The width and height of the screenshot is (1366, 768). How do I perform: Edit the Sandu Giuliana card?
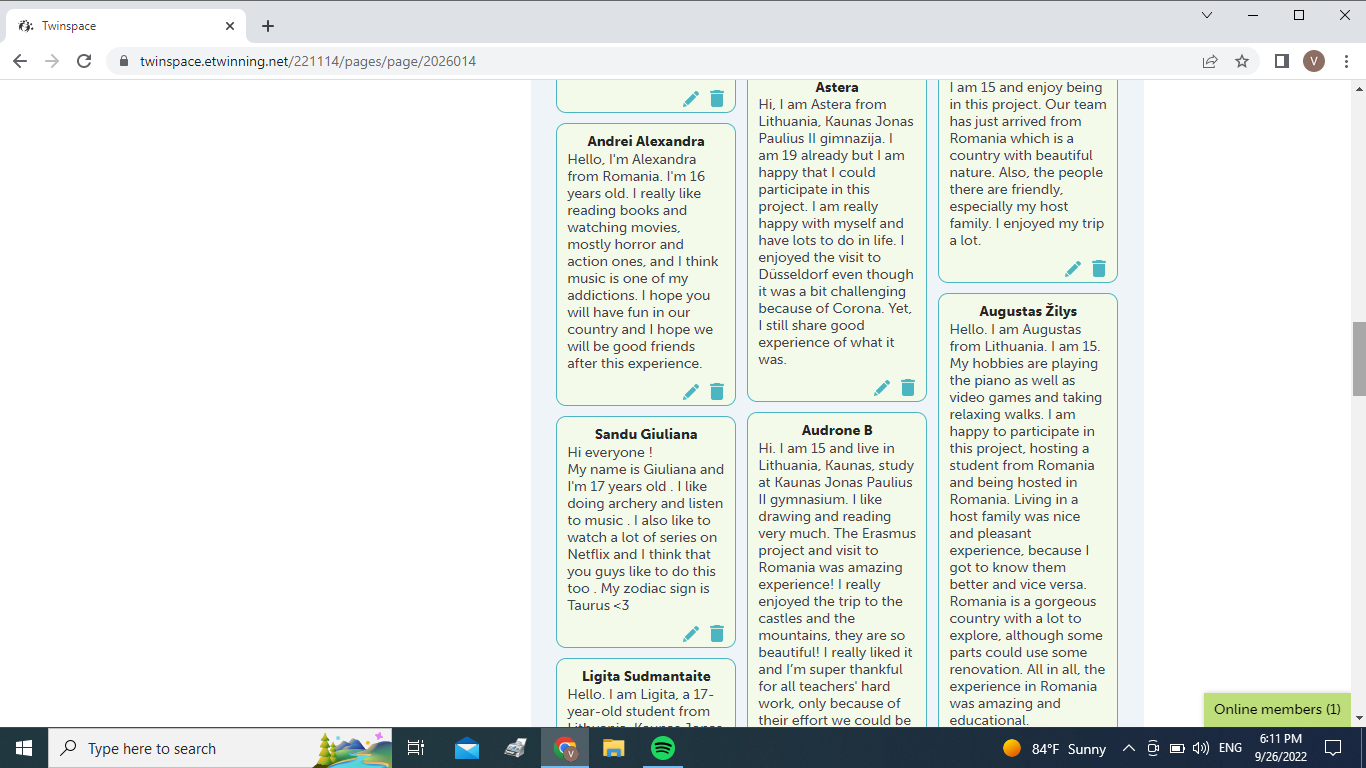coord(691,633)
